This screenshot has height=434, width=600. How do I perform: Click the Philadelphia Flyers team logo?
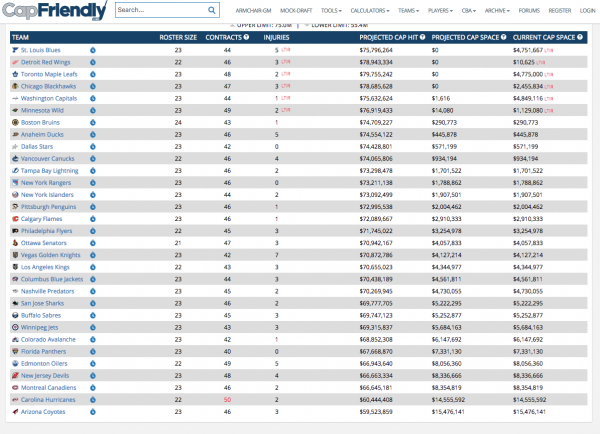tap(14, 229)
